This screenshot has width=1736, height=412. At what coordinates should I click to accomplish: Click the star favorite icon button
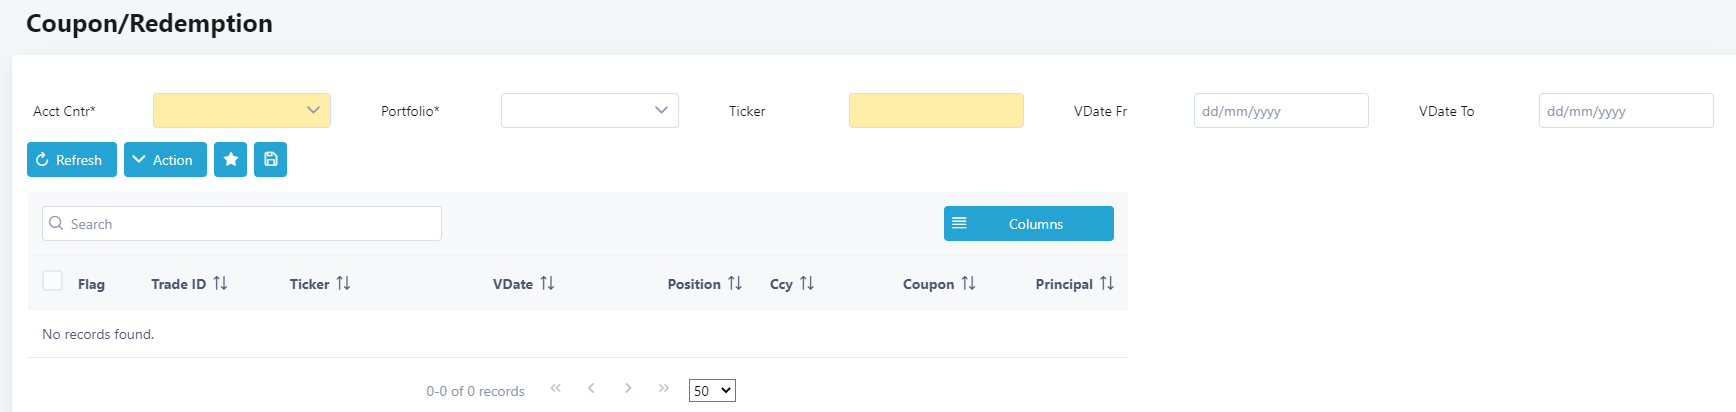231,160
